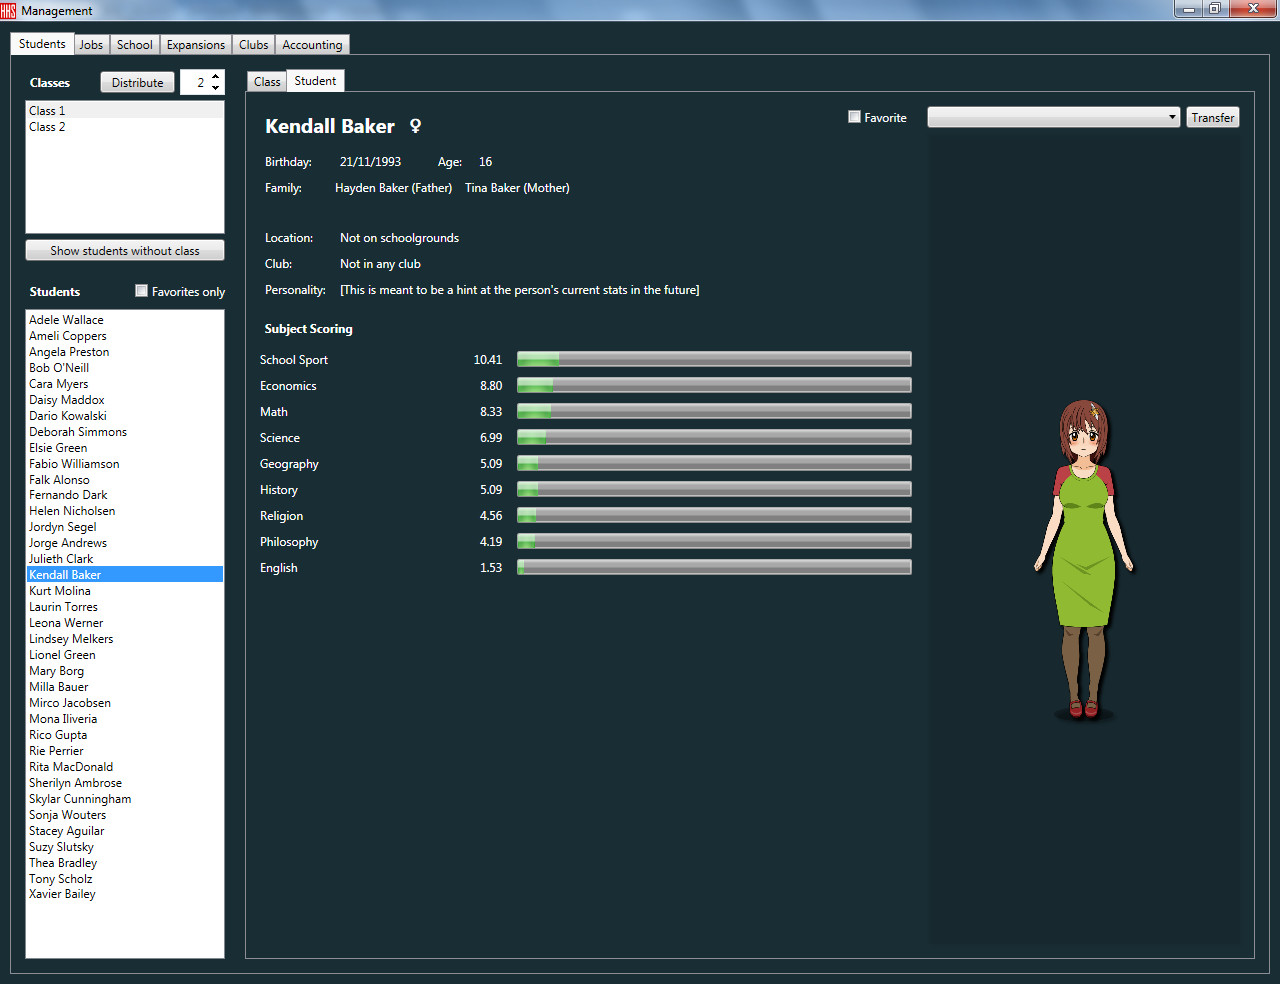
Task: Click Show students without class button
Action: click(x=125, y=250)
